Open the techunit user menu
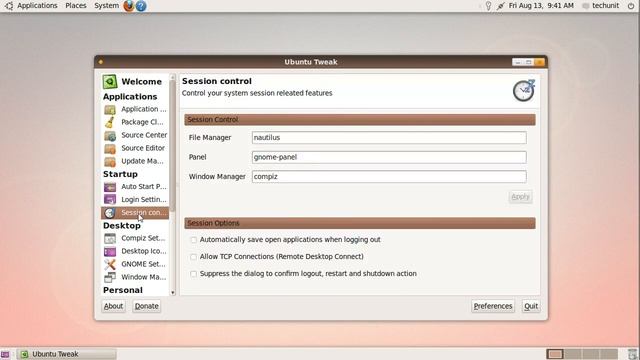 (x=601, y=6)
